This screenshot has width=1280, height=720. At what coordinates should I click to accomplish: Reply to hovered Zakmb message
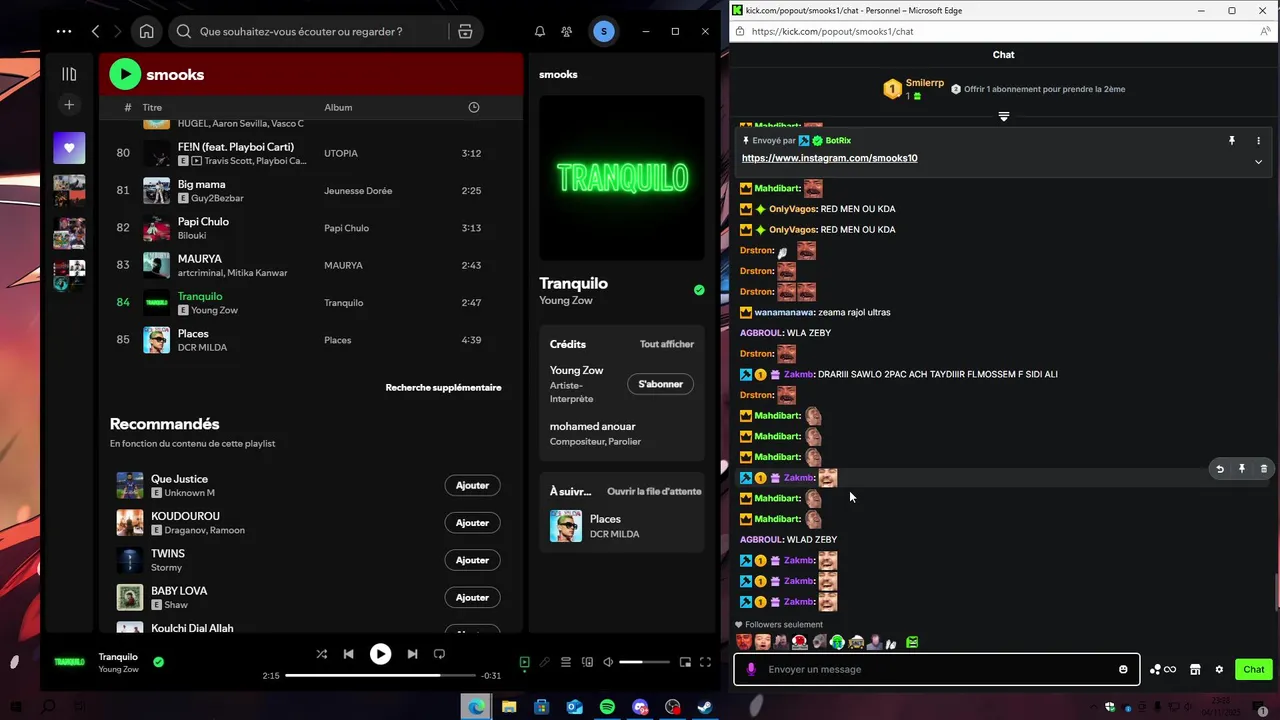[1220, 469]
